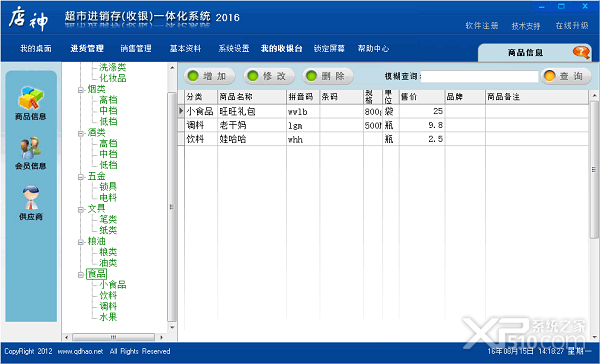Click tree panel scroll up arrow

tap(172, 68)
